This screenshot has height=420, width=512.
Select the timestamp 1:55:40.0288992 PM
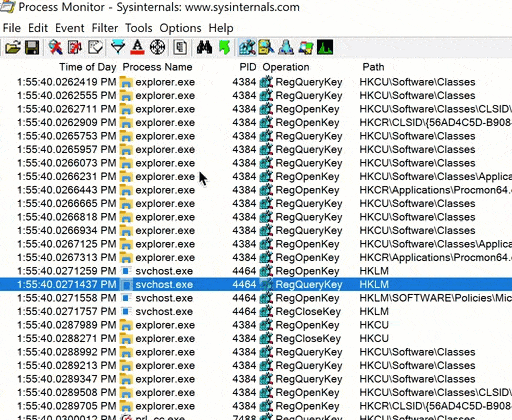coord(67,352)
